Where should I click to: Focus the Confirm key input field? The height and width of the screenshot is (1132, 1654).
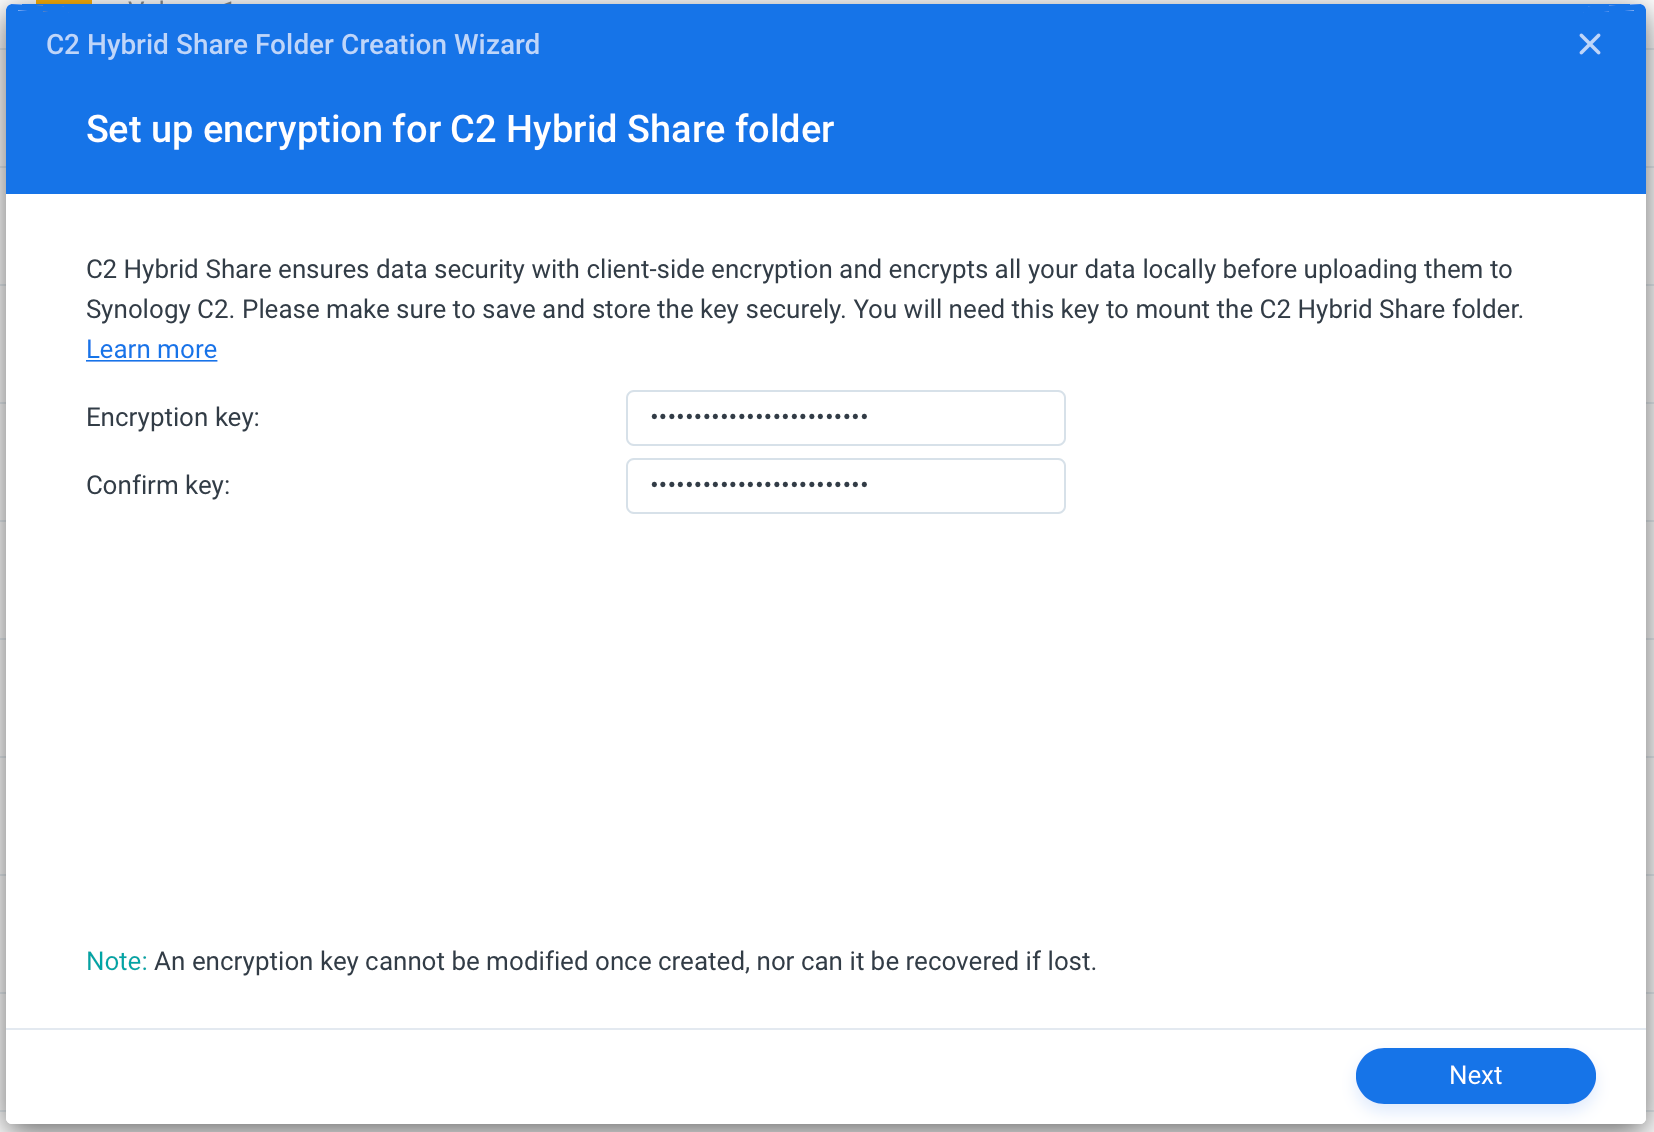pos(845,486)
